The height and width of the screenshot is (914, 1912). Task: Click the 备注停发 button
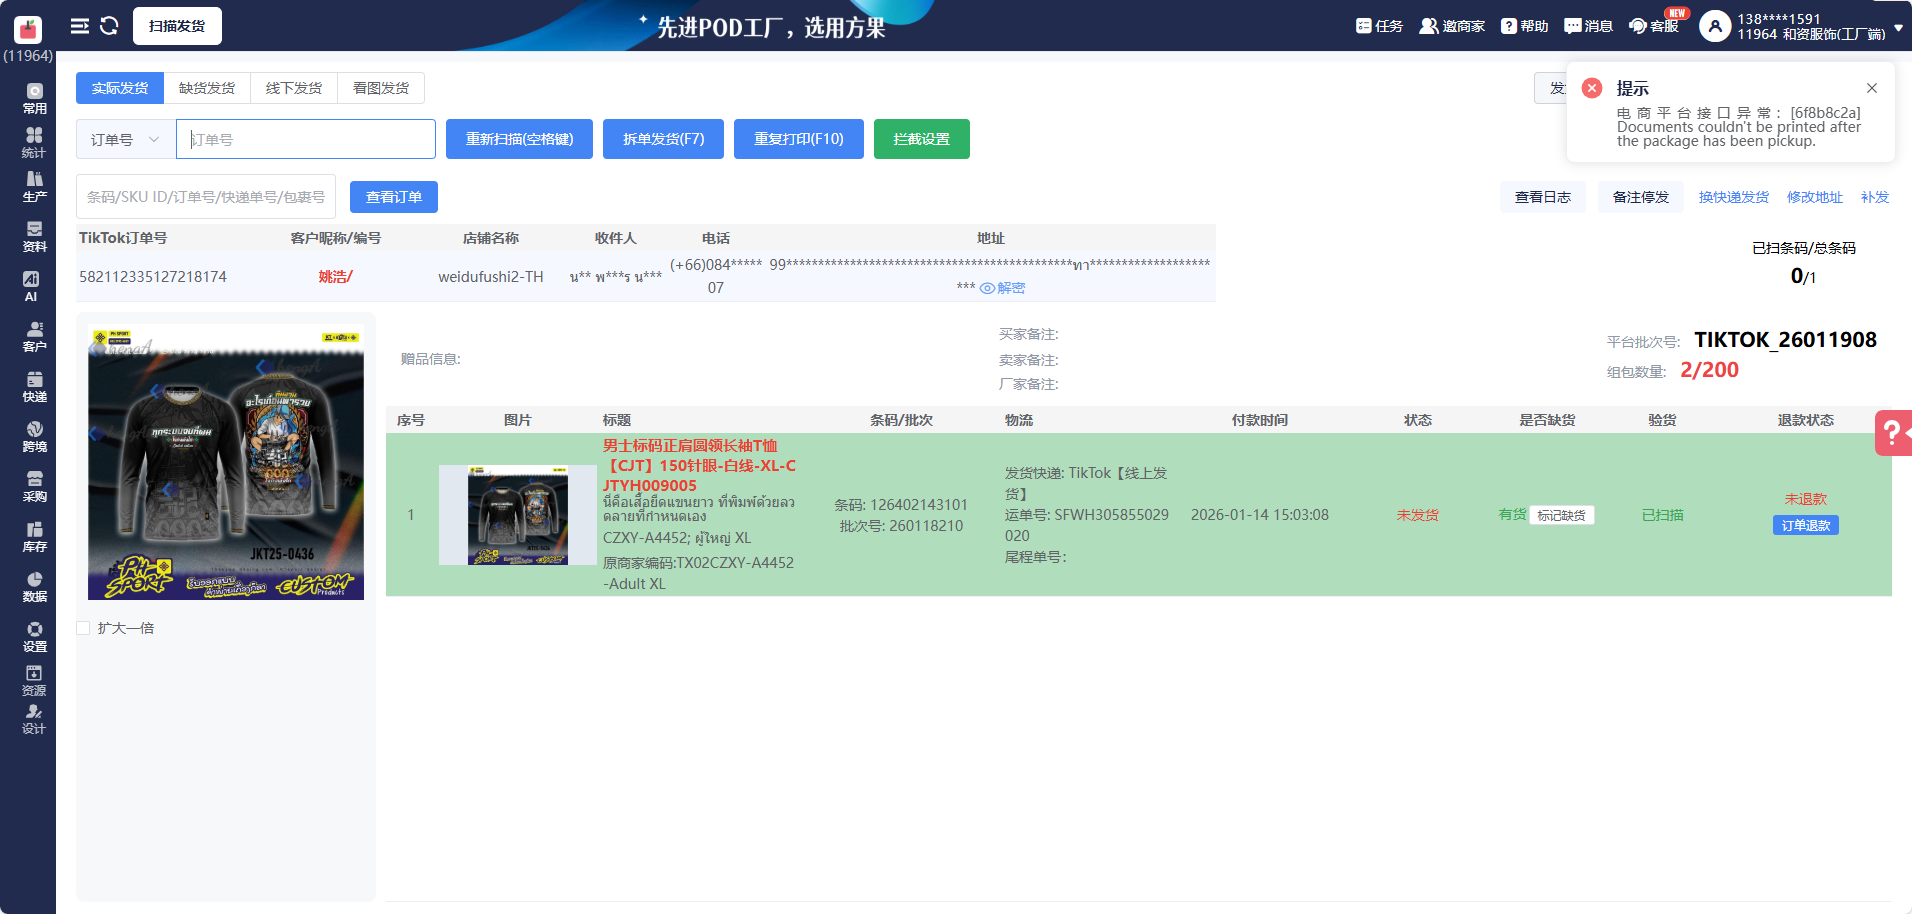pyautogui.click(x=1640, y=197)
